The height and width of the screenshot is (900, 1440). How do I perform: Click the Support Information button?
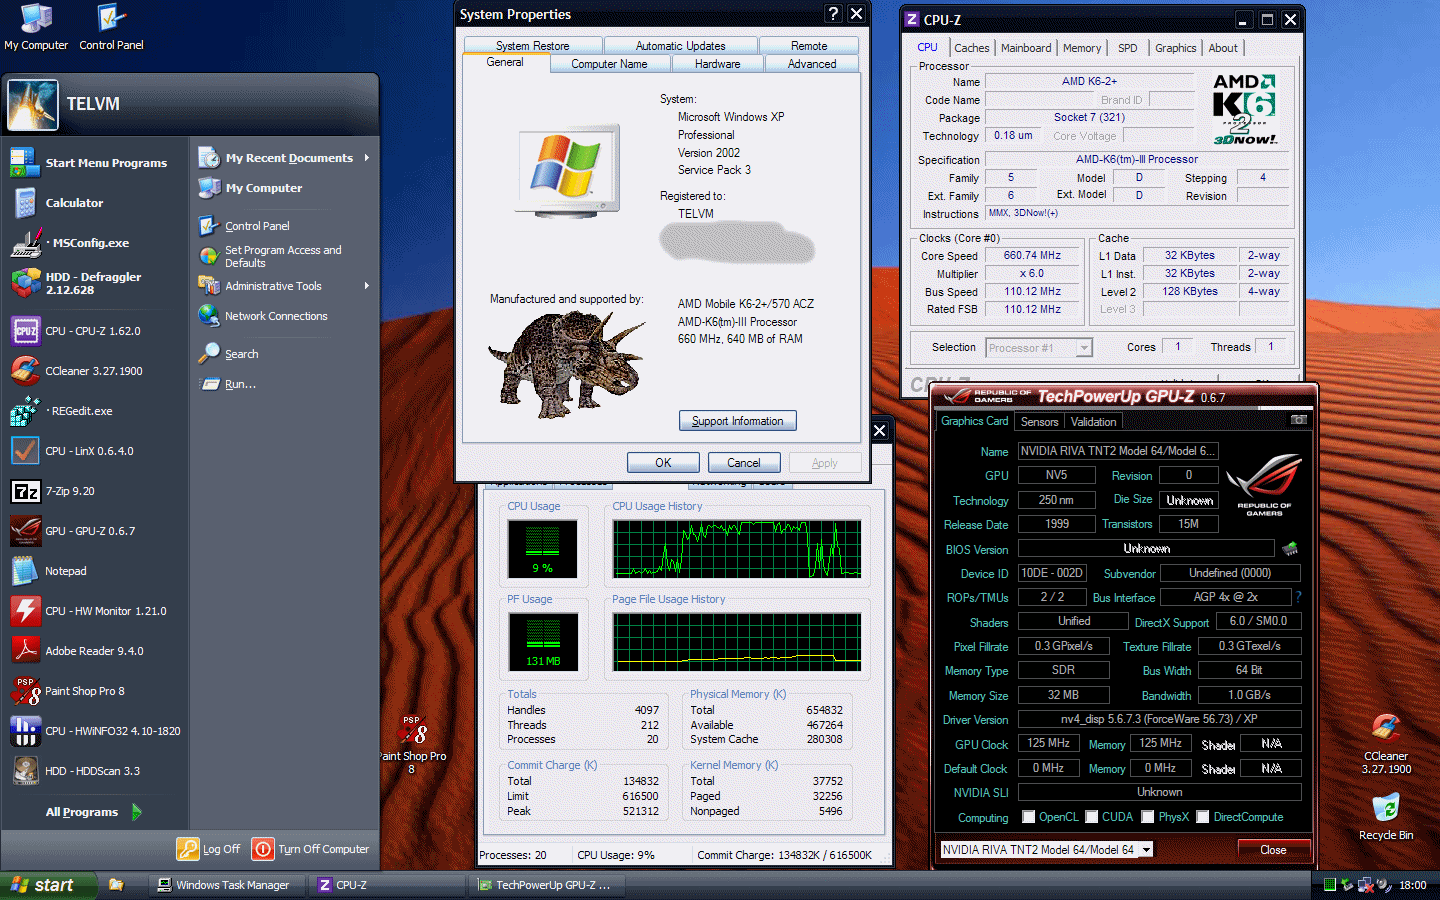[737, 421]
